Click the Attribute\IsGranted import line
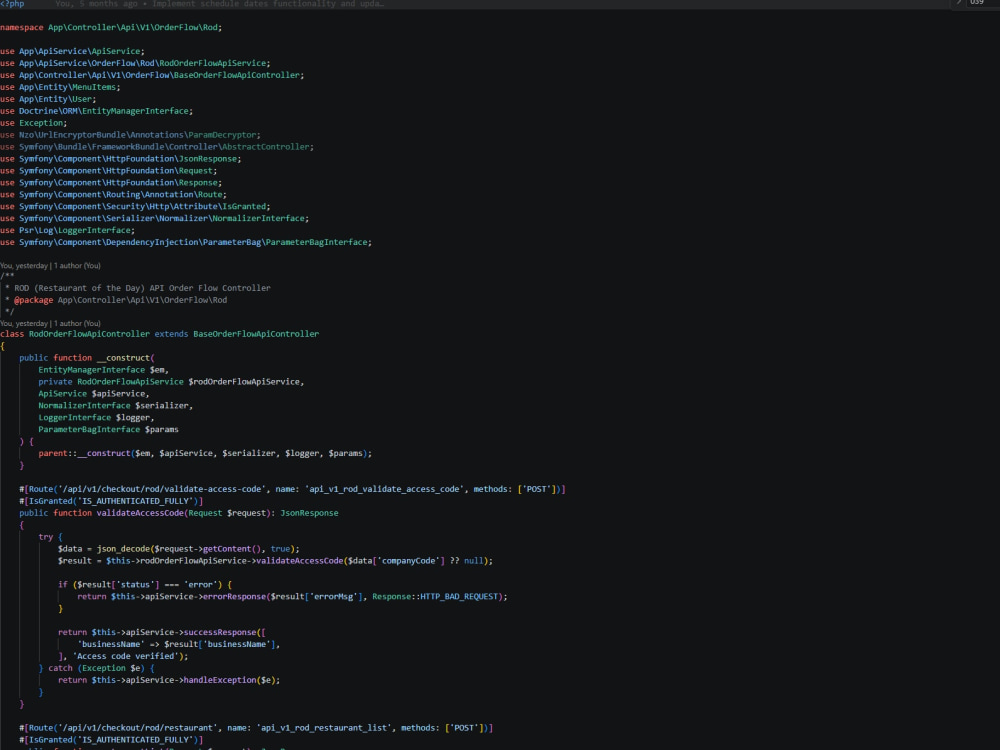Viewport: 1000px width, 750px height. (135, 207)
